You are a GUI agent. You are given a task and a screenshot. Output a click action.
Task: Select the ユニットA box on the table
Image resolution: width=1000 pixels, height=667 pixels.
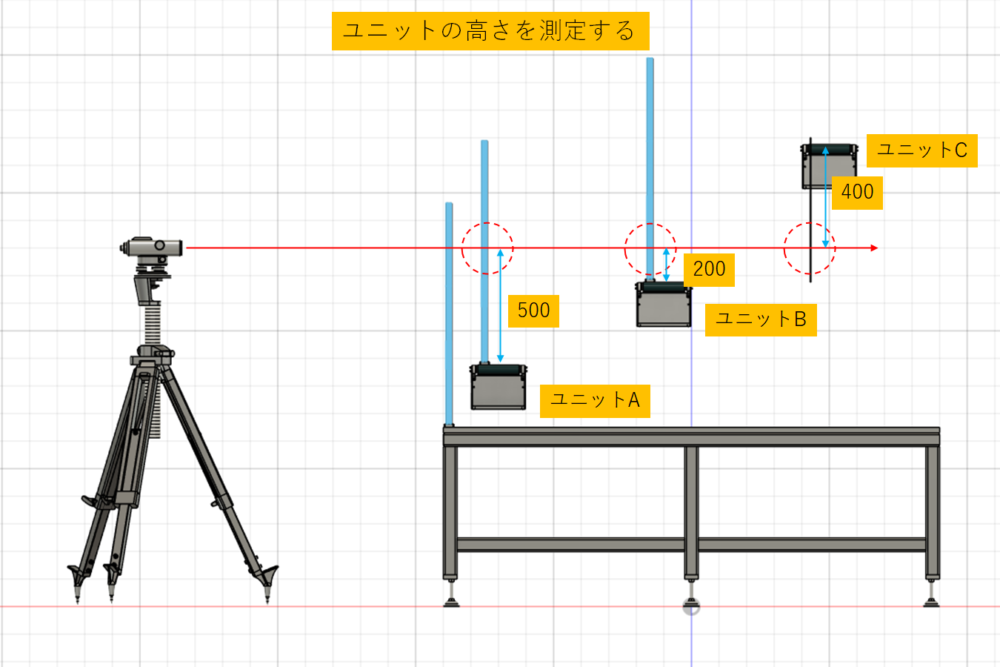tap(498, 387)
